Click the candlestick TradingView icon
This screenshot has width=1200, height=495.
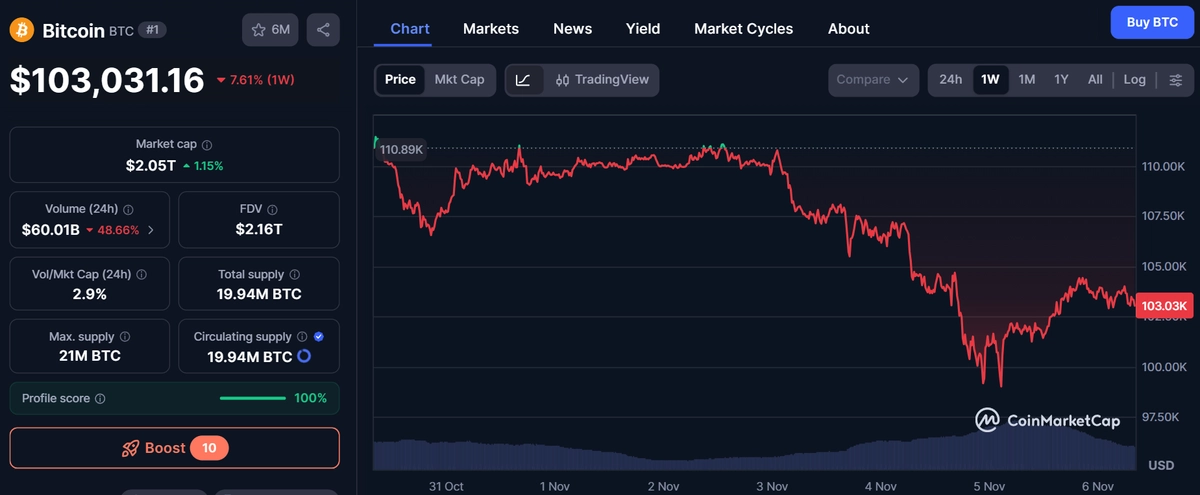pos(562,80)
